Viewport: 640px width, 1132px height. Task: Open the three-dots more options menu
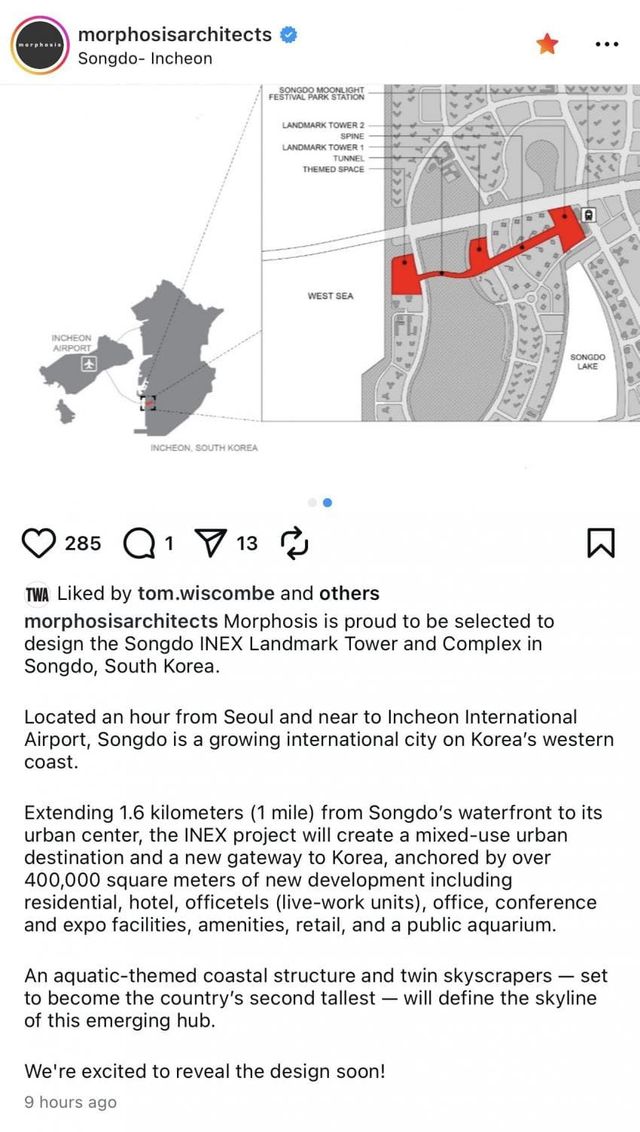click(x=606, y=44)
